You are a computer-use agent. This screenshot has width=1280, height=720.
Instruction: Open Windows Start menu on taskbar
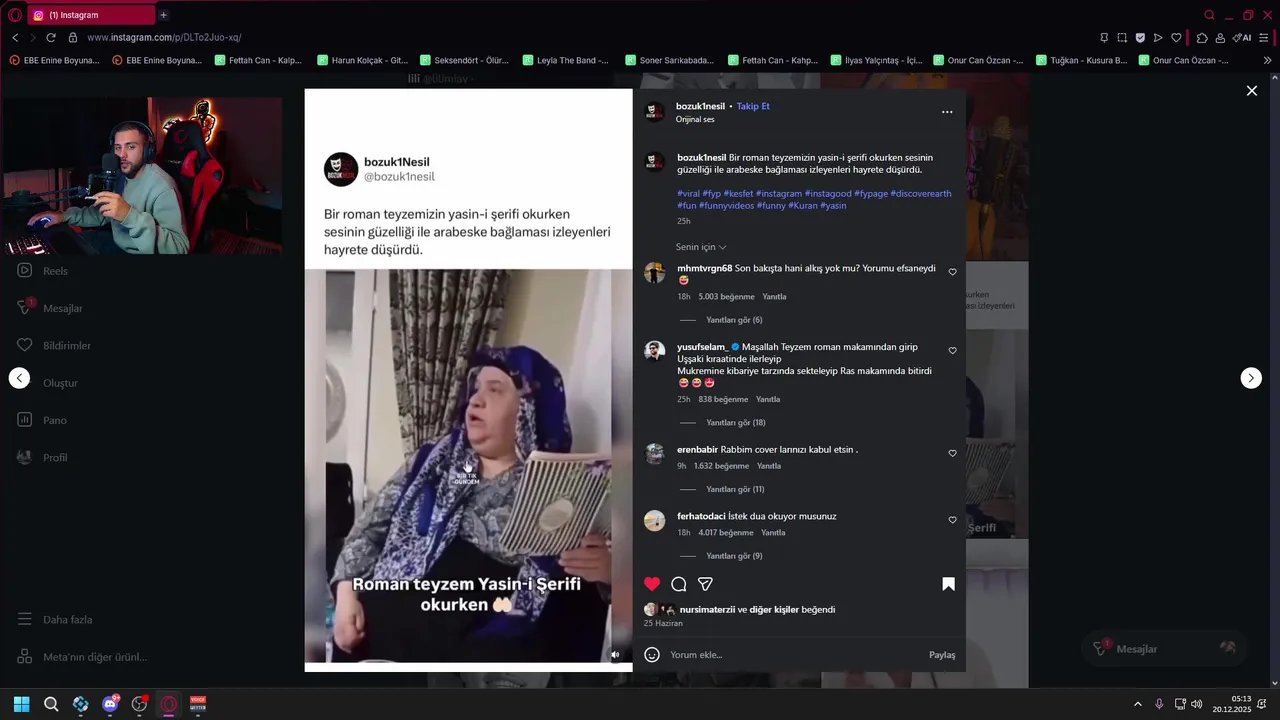[21, 704]
